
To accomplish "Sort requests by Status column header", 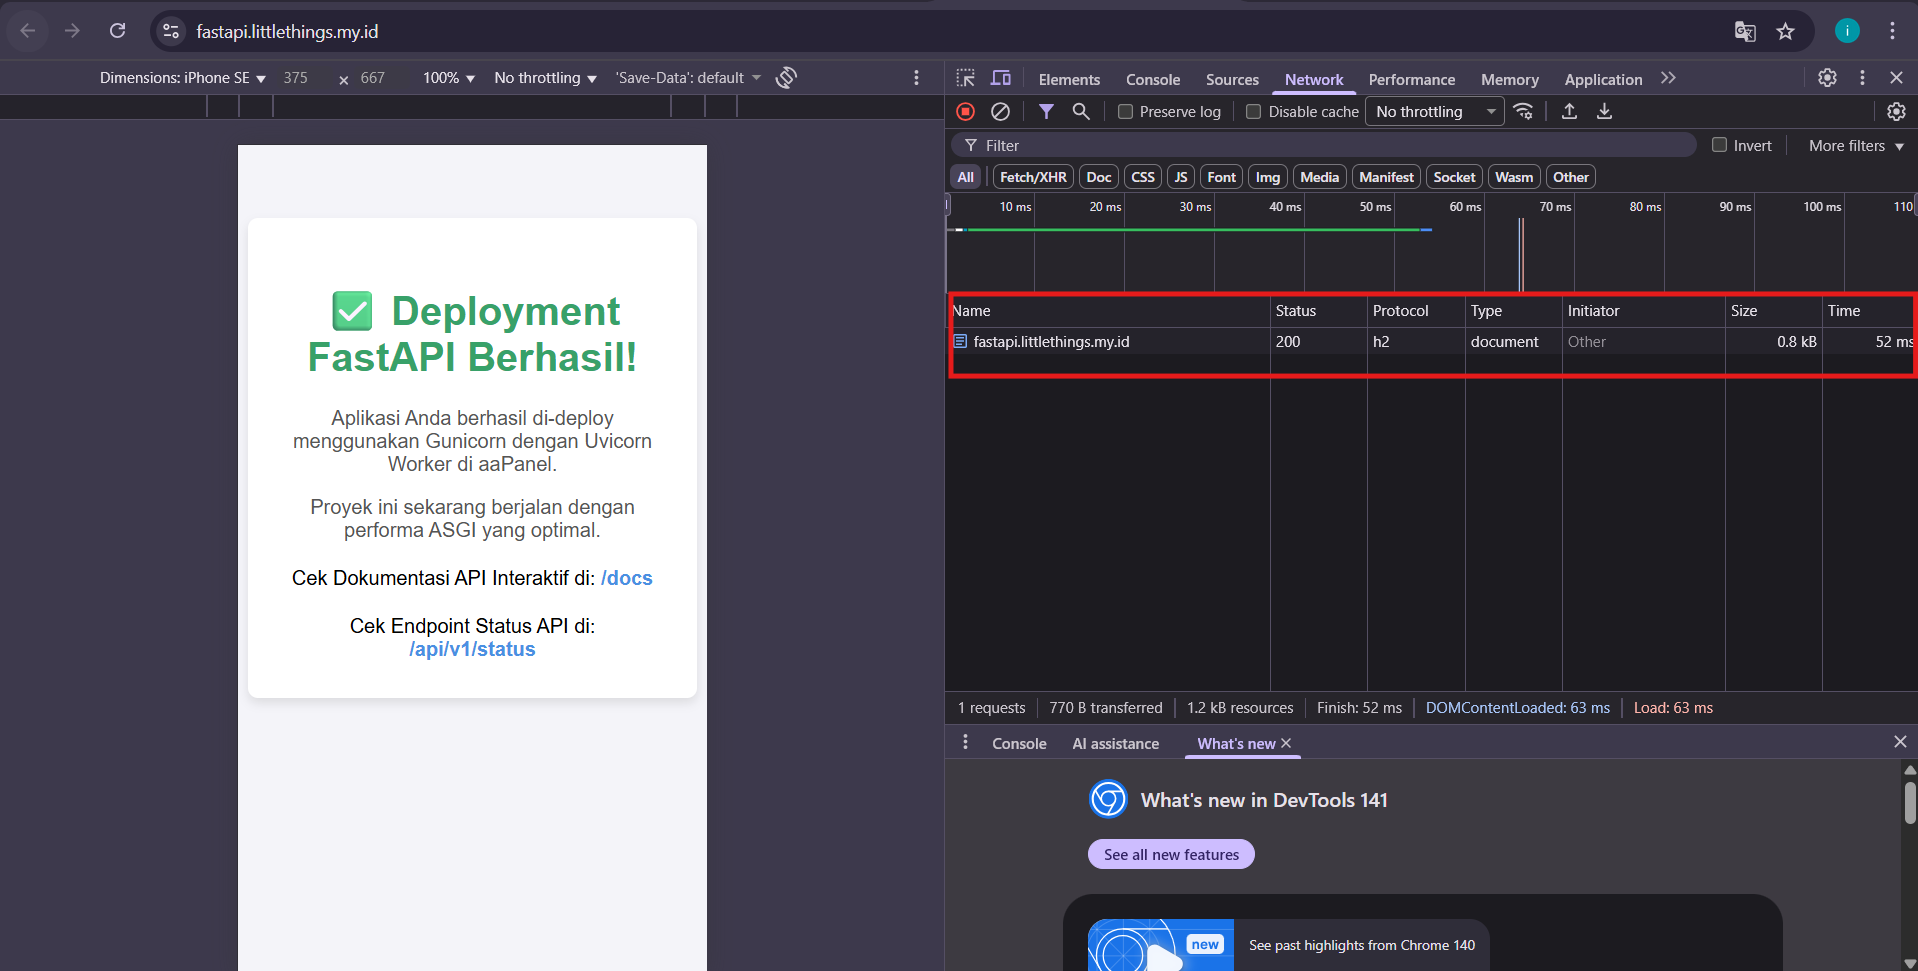I will 1318,311.
